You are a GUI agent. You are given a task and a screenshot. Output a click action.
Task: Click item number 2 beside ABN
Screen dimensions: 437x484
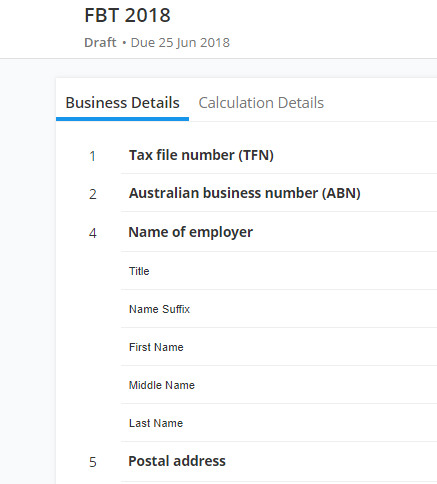pos(93,194)
